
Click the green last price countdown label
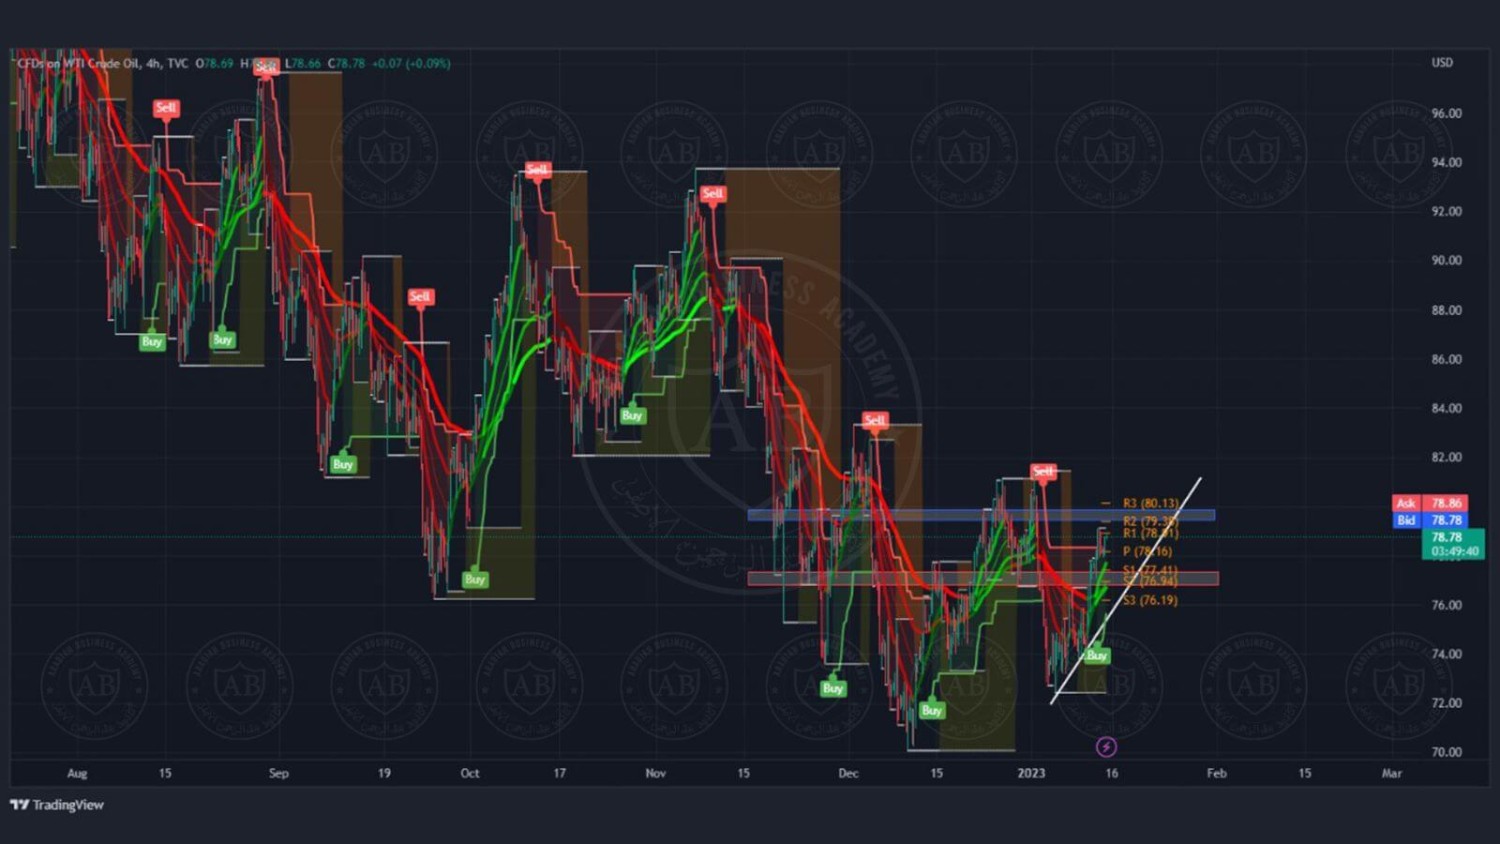(1453, 544)
